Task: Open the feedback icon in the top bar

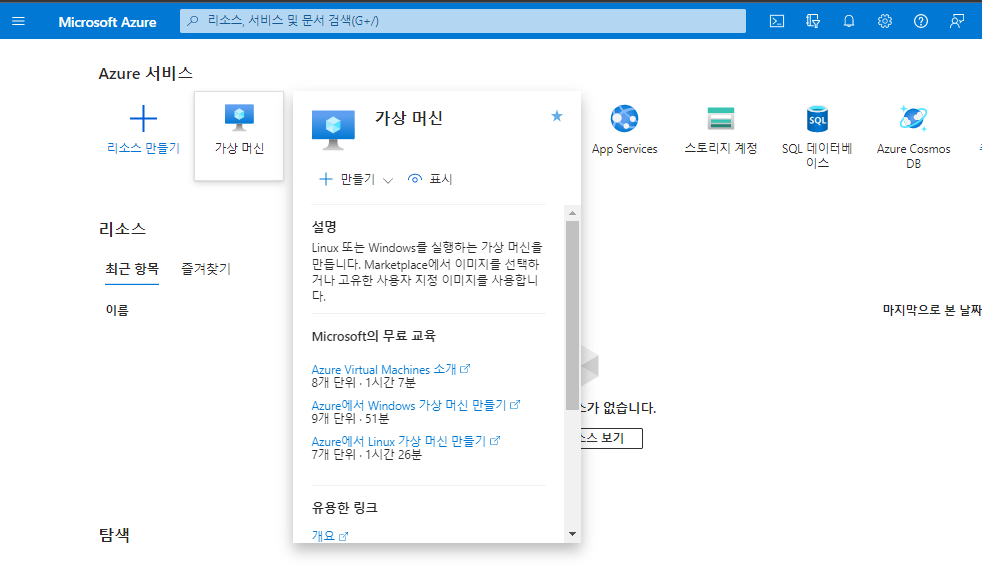Action: (x=956, y=21)
